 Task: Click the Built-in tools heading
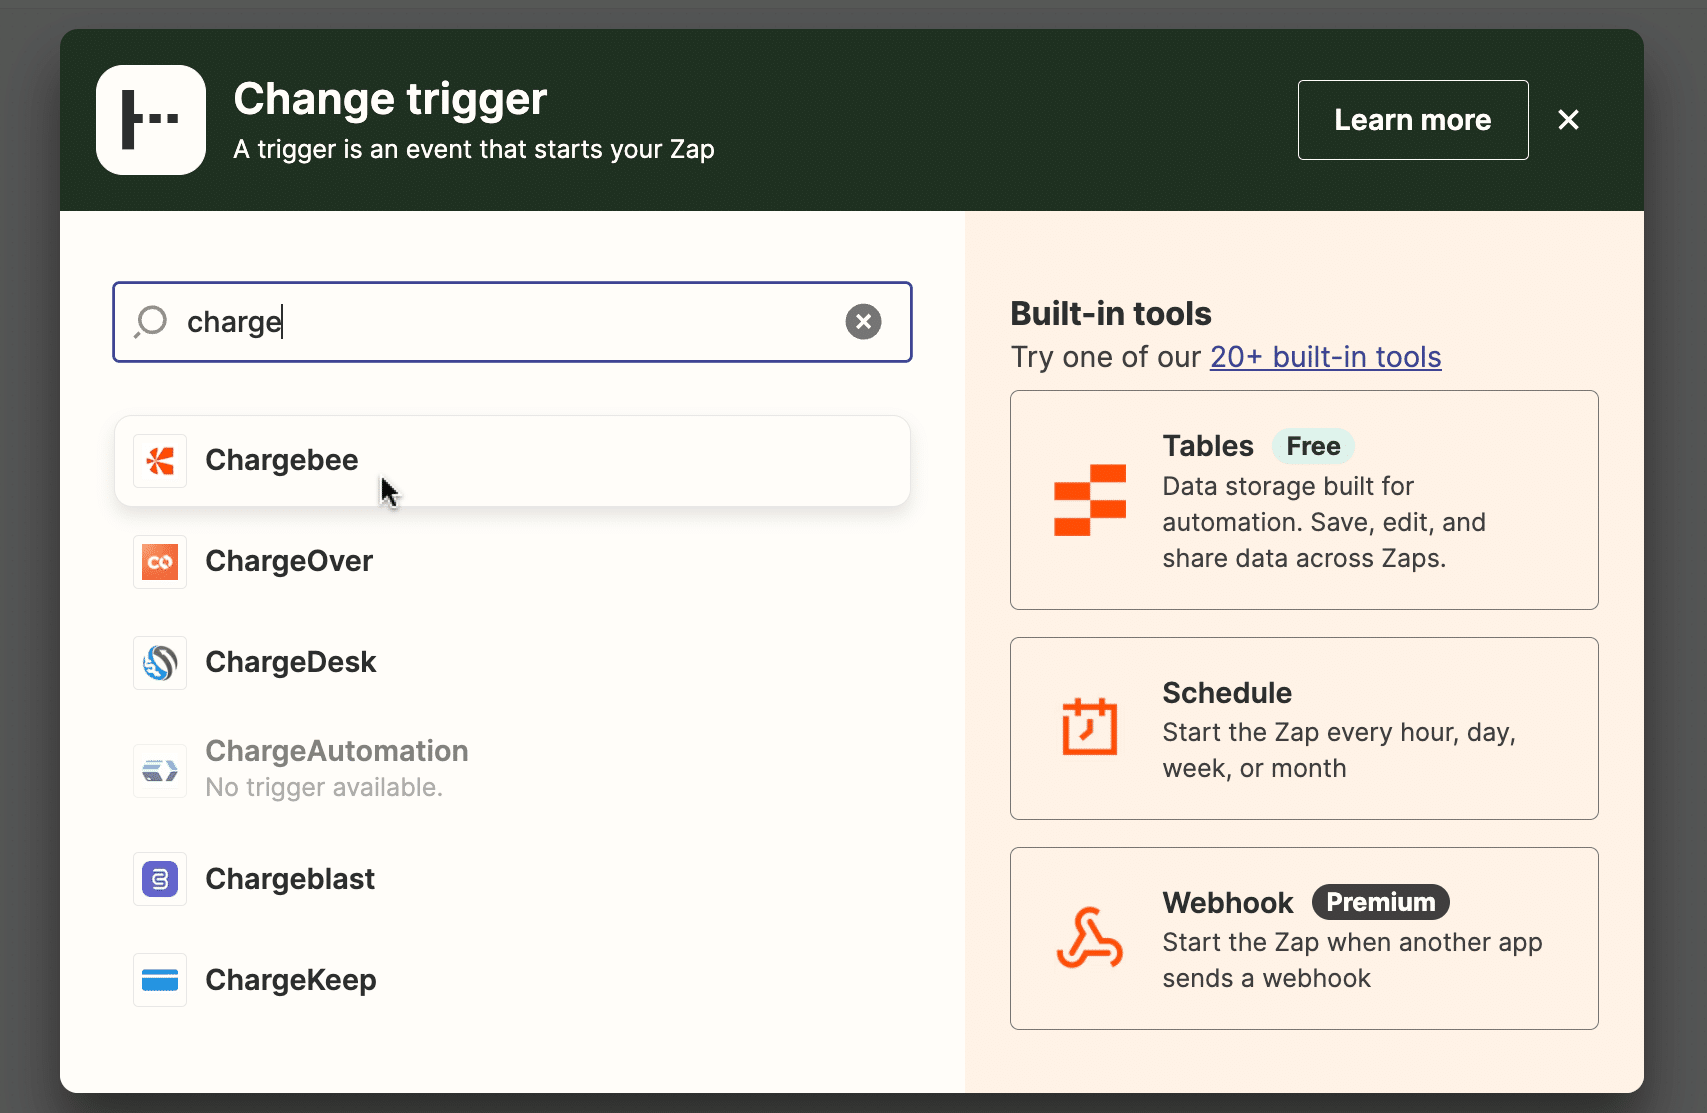(x=1111, y=314)
